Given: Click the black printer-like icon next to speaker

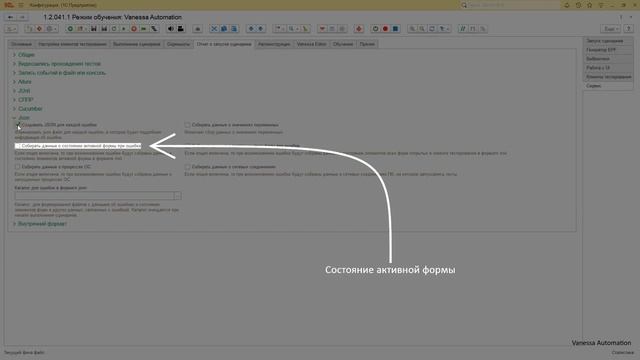Looking at the screenshot, I should coord(180,29).
